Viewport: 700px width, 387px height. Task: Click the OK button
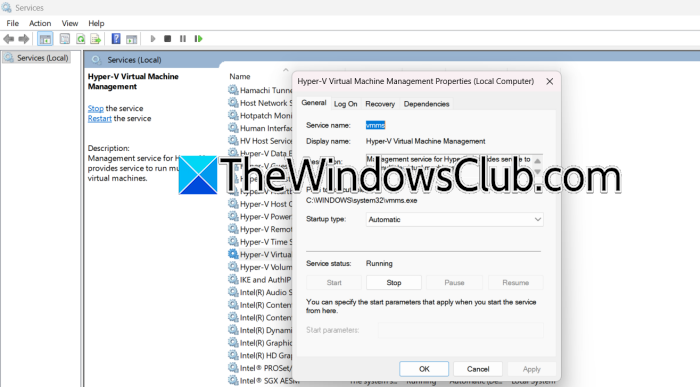(x=424, y=369)
